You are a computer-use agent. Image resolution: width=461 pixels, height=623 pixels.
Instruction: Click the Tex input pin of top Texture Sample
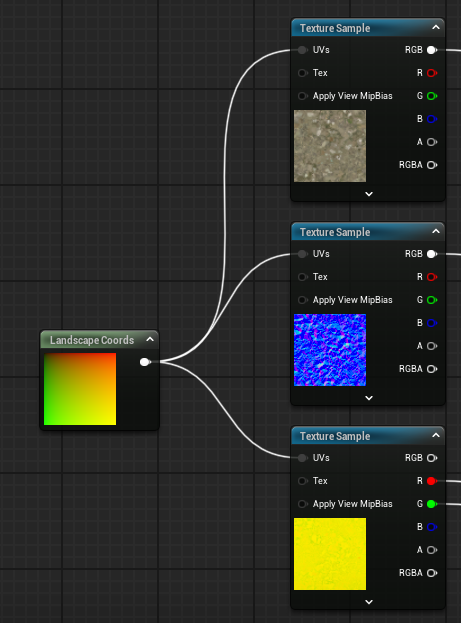[302, 73]
